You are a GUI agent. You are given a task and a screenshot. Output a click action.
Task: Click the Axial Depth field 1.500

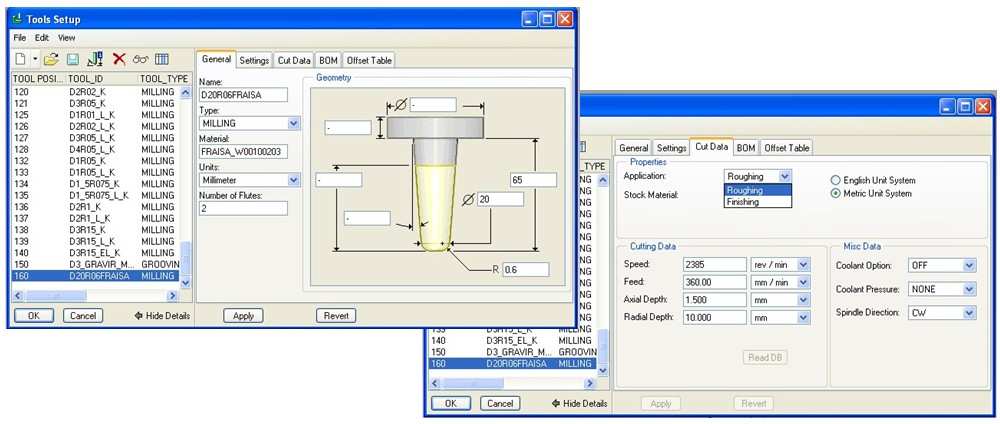714,300
